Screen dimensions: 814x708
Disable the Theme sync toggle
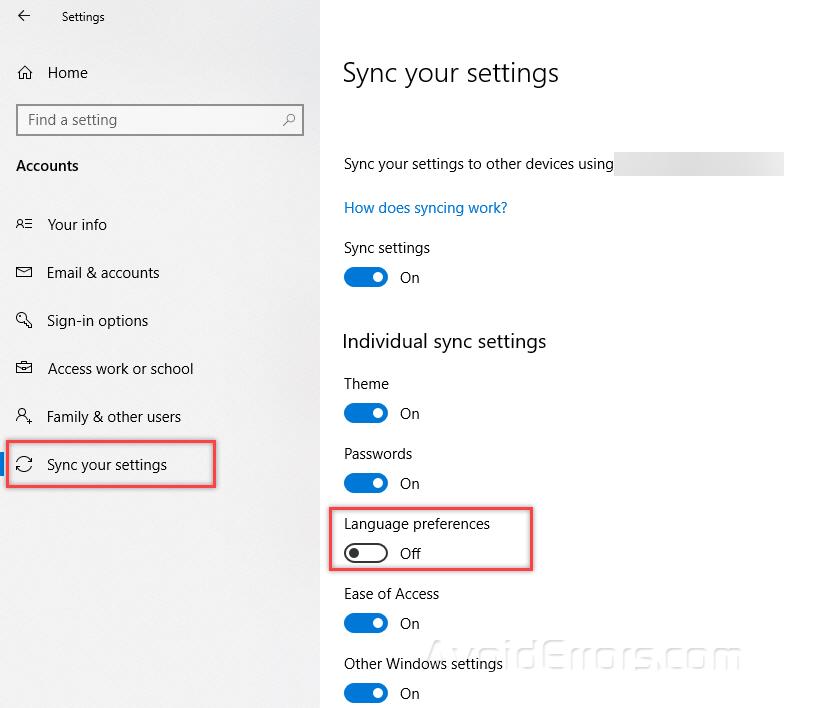366,414
